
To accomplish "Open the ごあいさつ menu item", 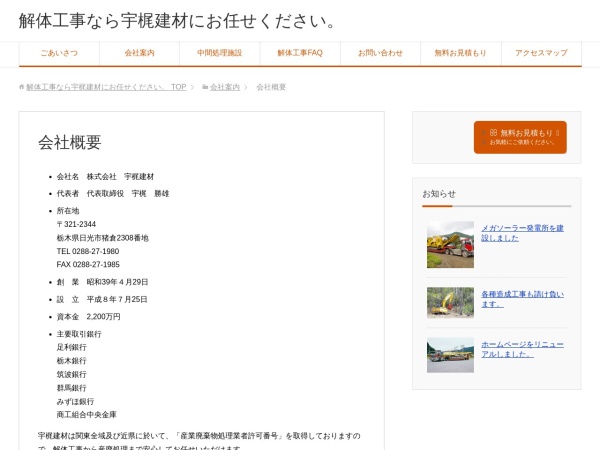I will [59, 53].
